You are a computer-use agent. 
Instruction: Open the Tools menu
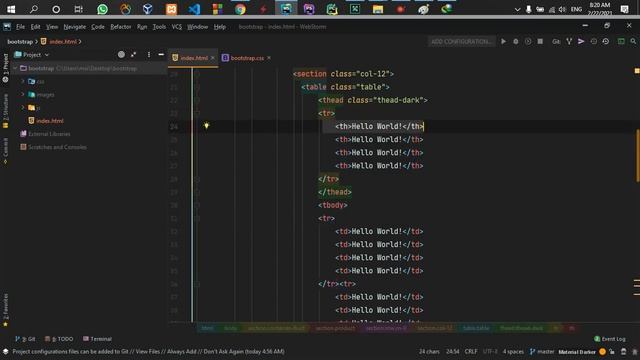159,27
